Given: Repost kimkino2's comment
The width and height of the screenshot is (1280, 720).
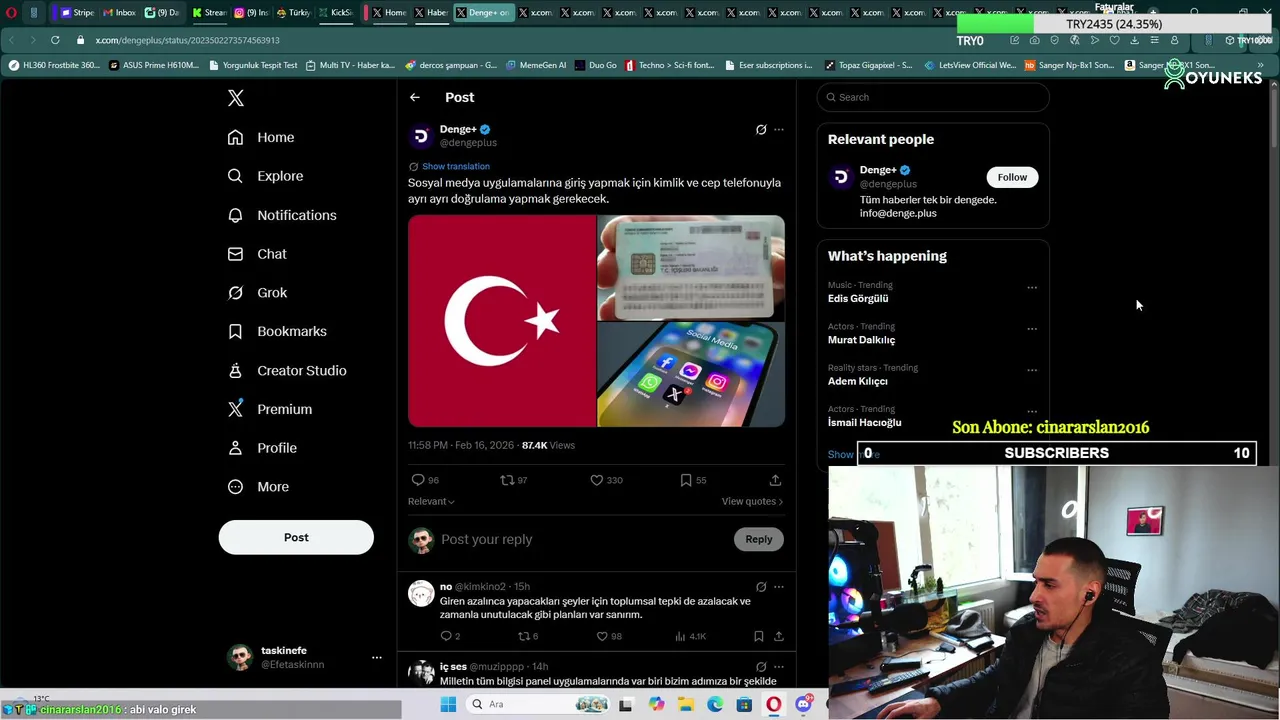Looking at the screenshot, I should click(523, 636).
